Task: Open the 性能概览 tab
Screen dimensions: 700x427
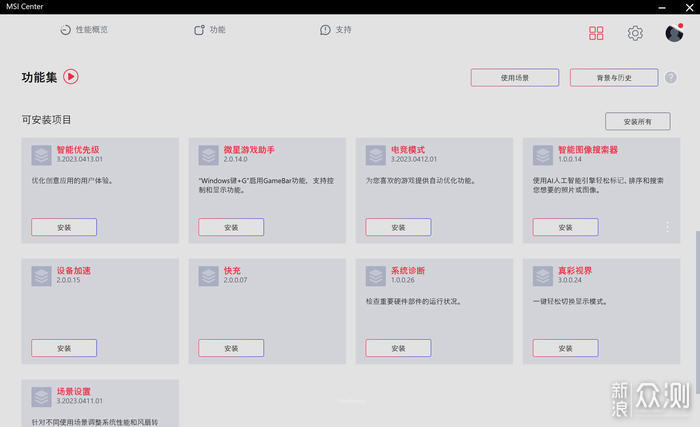Action: tap(84, 30)
